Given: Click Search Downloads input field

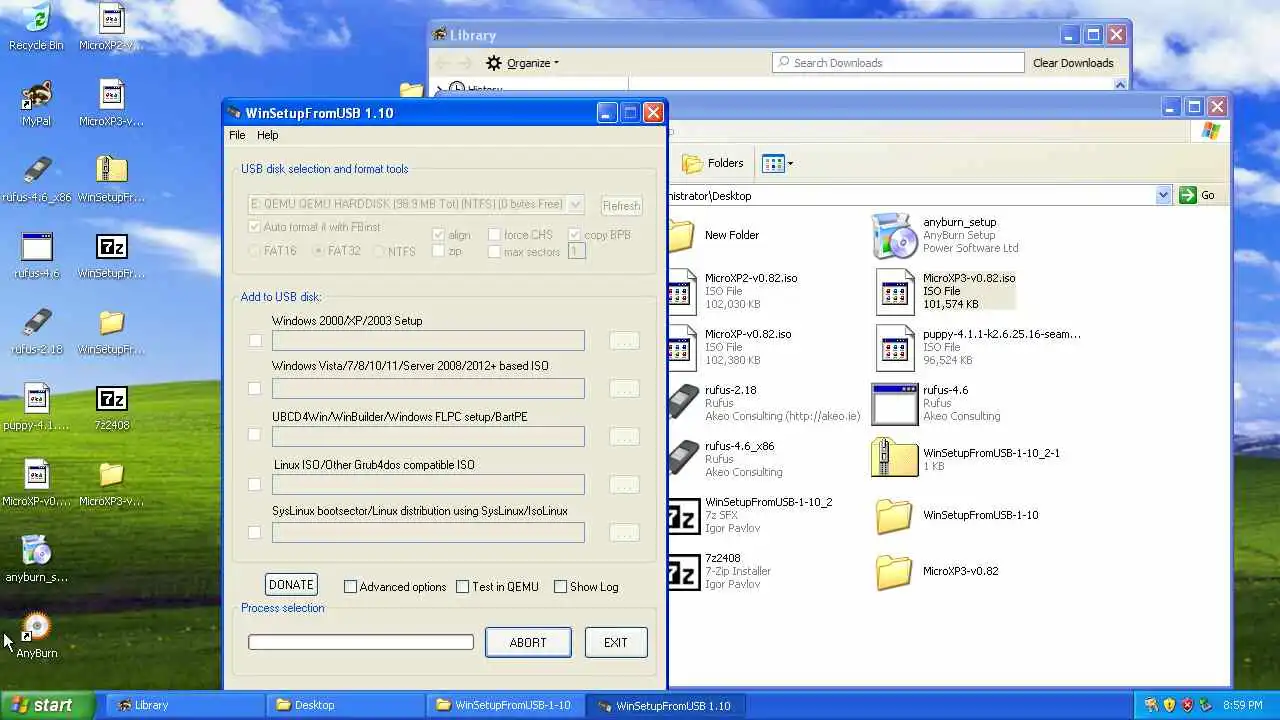Looking at the screenshot, I should (898, 62).
